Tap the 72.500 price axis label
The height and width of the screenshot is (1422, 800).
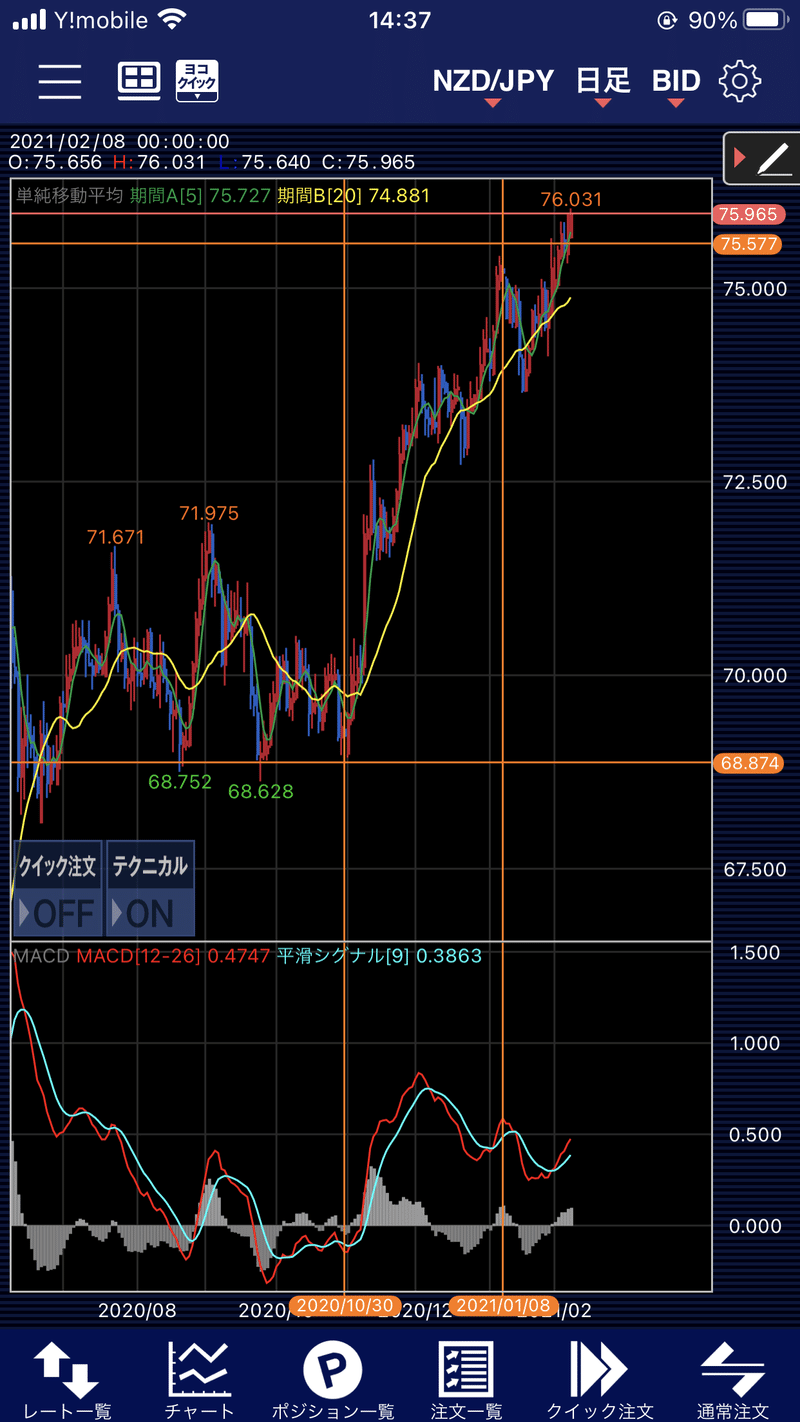coord(755,483)
